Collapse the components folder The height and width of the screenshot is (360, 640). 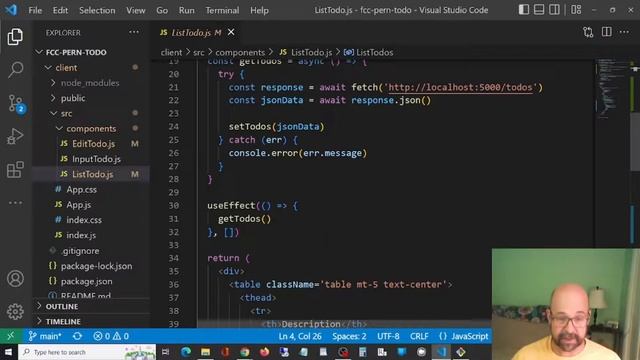click(x=91, y=129)
